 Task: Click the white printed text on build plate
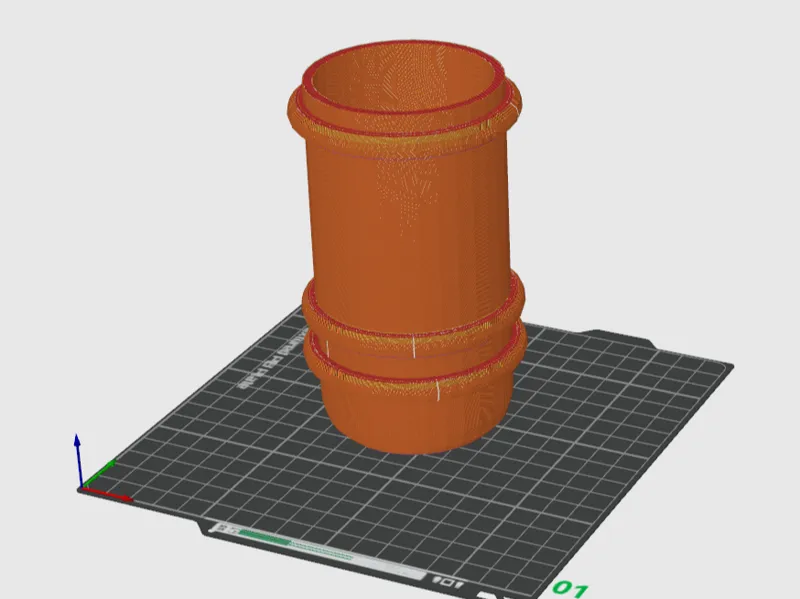click(x=270, y=360)
